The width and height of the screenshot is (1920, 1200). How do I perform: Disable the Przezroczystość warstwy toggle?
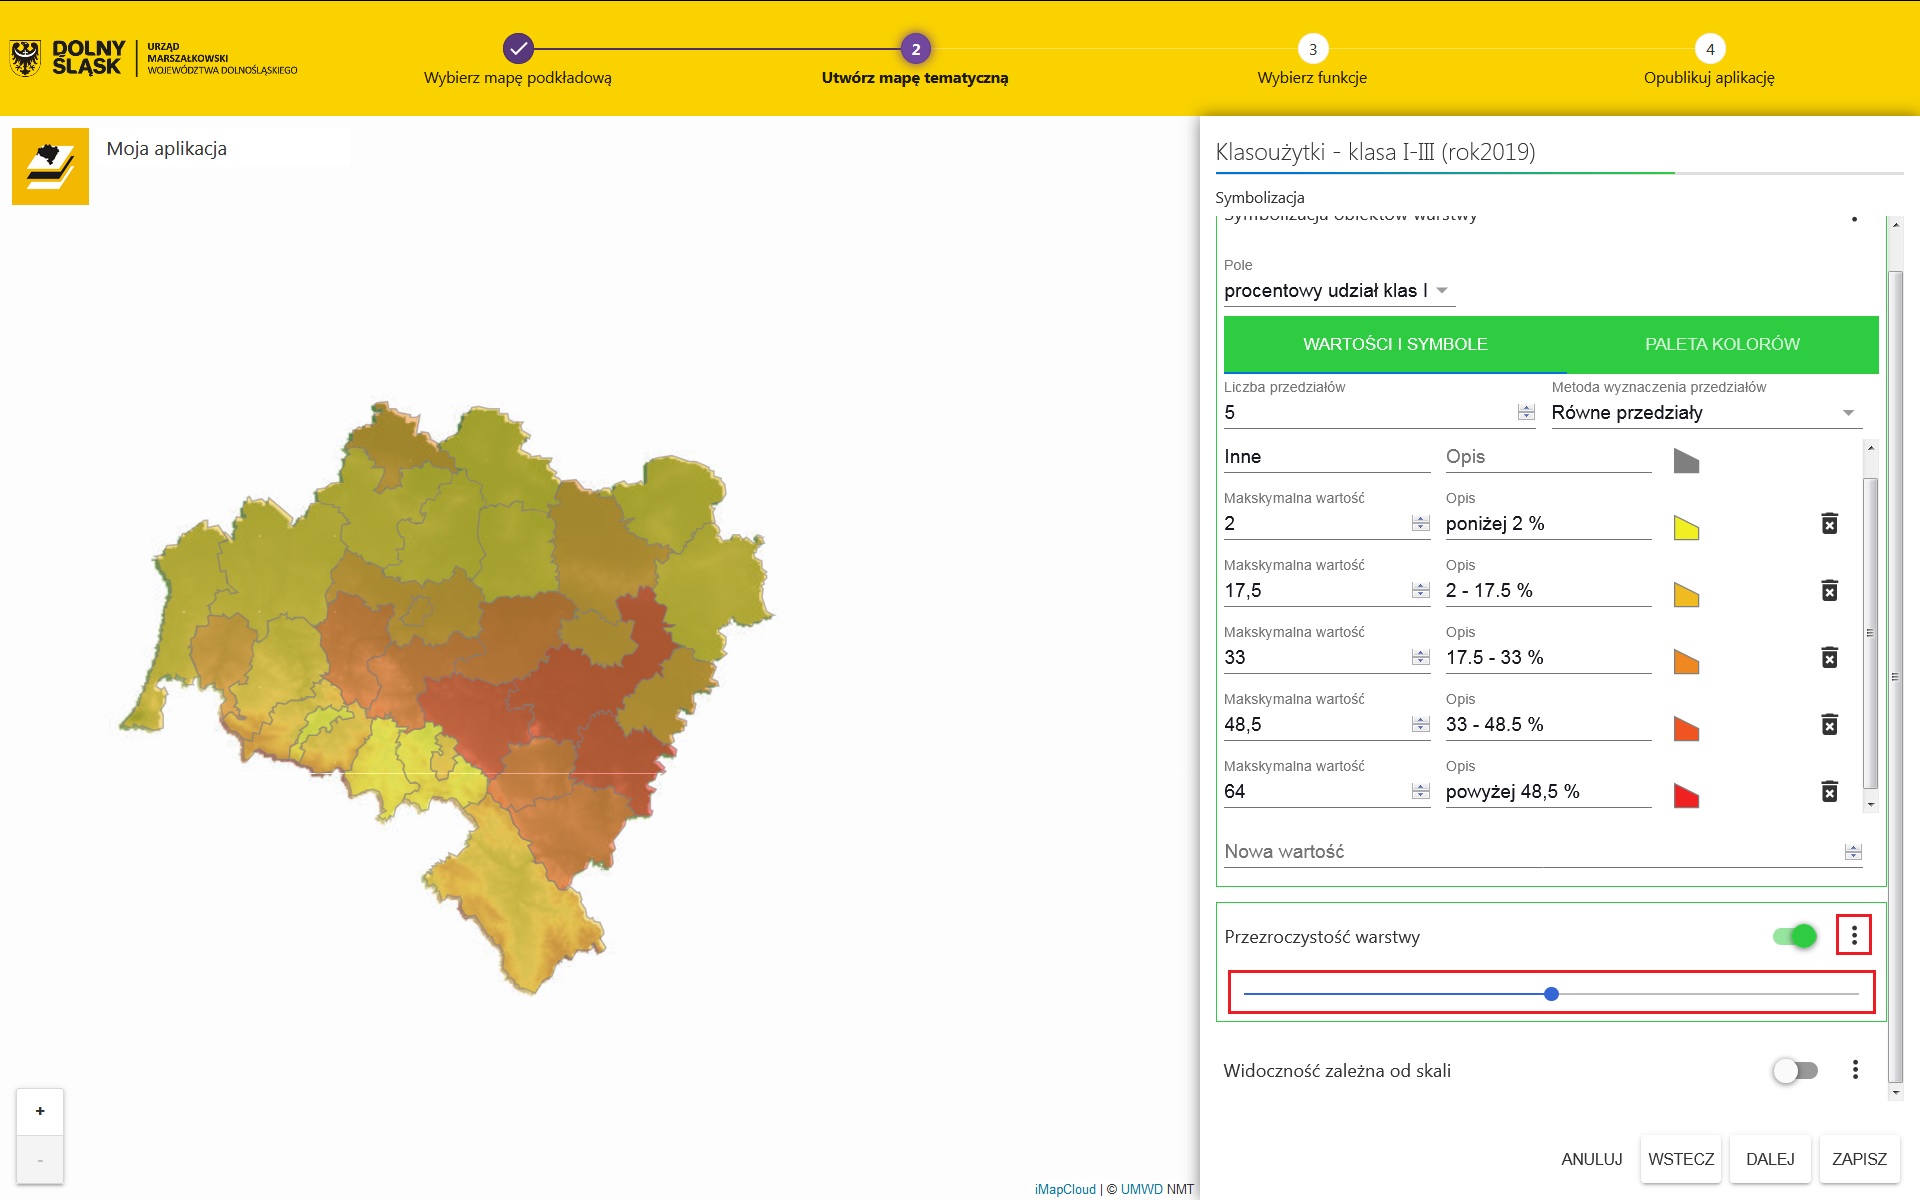(x=1795, y=936)
